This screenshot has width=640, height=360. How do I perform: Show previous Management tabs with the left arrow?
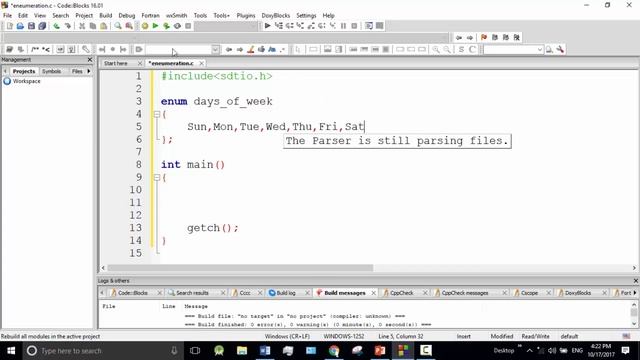(5, 71)
